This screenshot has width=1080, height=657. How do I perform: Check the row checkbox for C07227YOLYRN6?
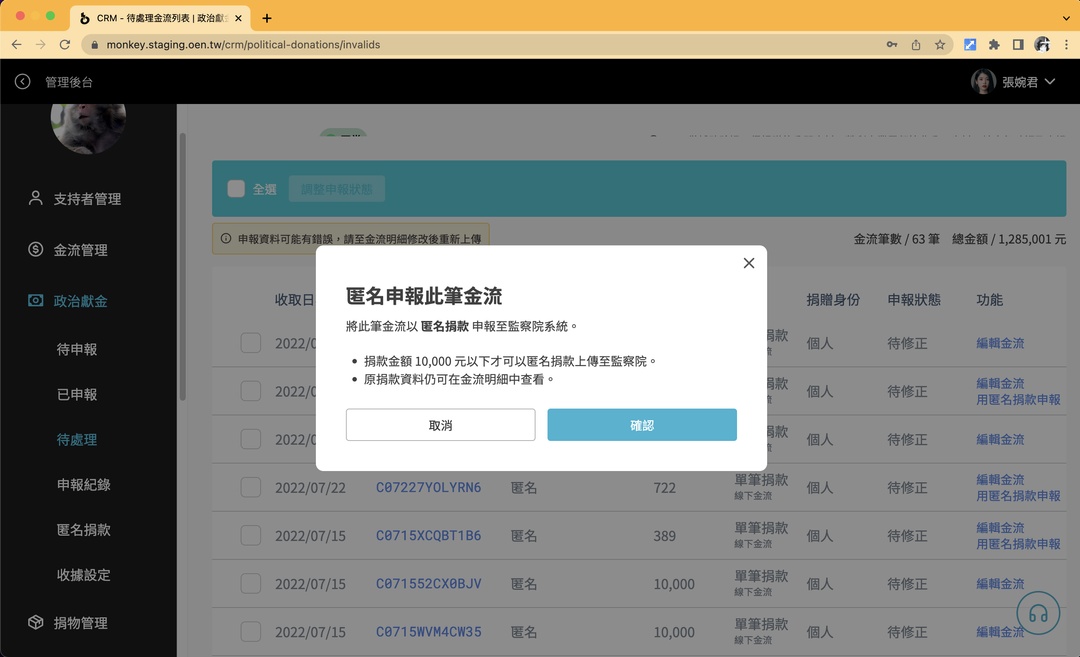pos(250,487)
